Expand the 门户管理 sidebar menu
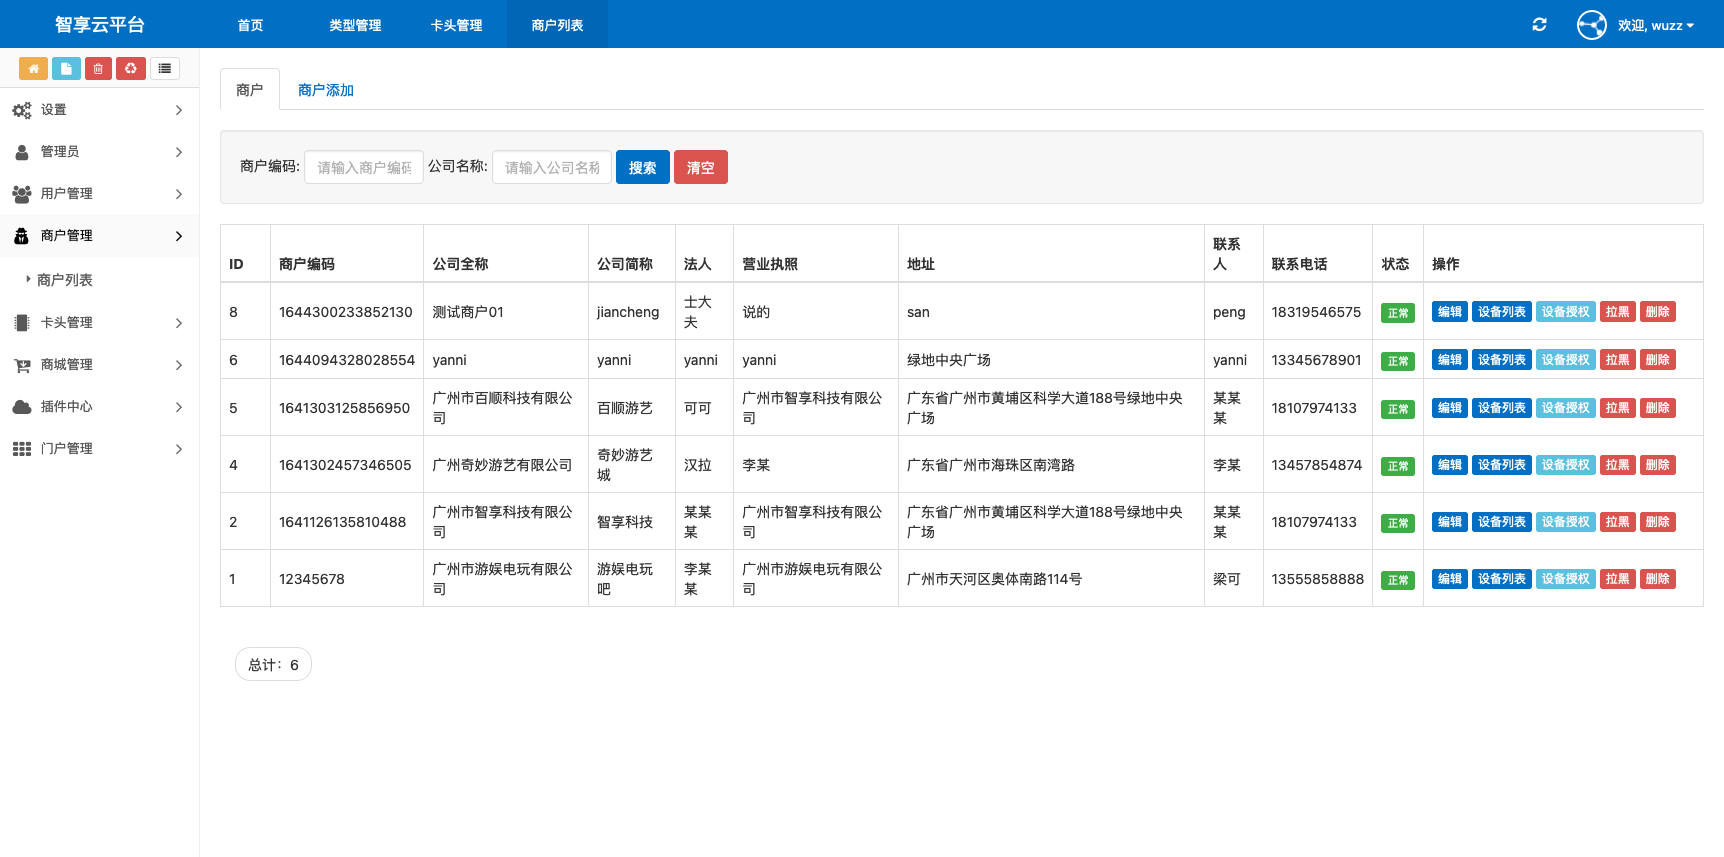The height and width of the screenshot is (857, 1724). tap(98, 449)
